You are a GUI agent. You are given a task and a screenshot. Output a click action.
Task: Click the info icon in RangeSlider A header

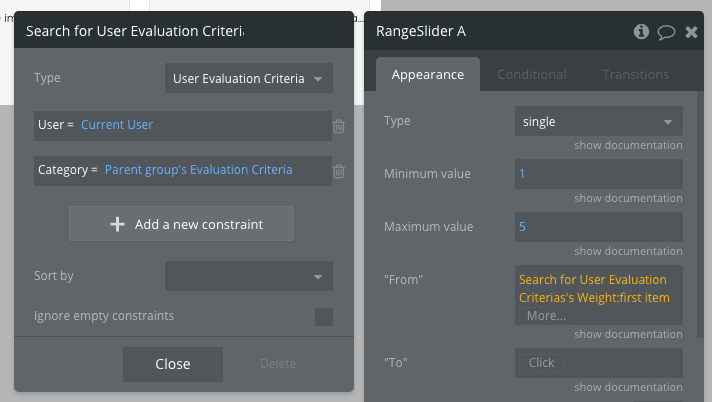coord(642,31)
